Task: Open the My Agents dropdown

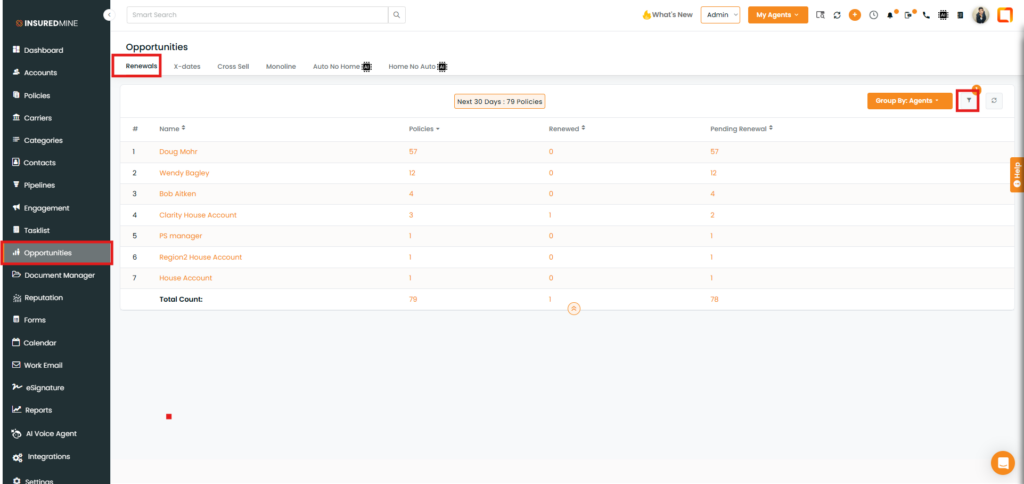Action: coord(777,15)
